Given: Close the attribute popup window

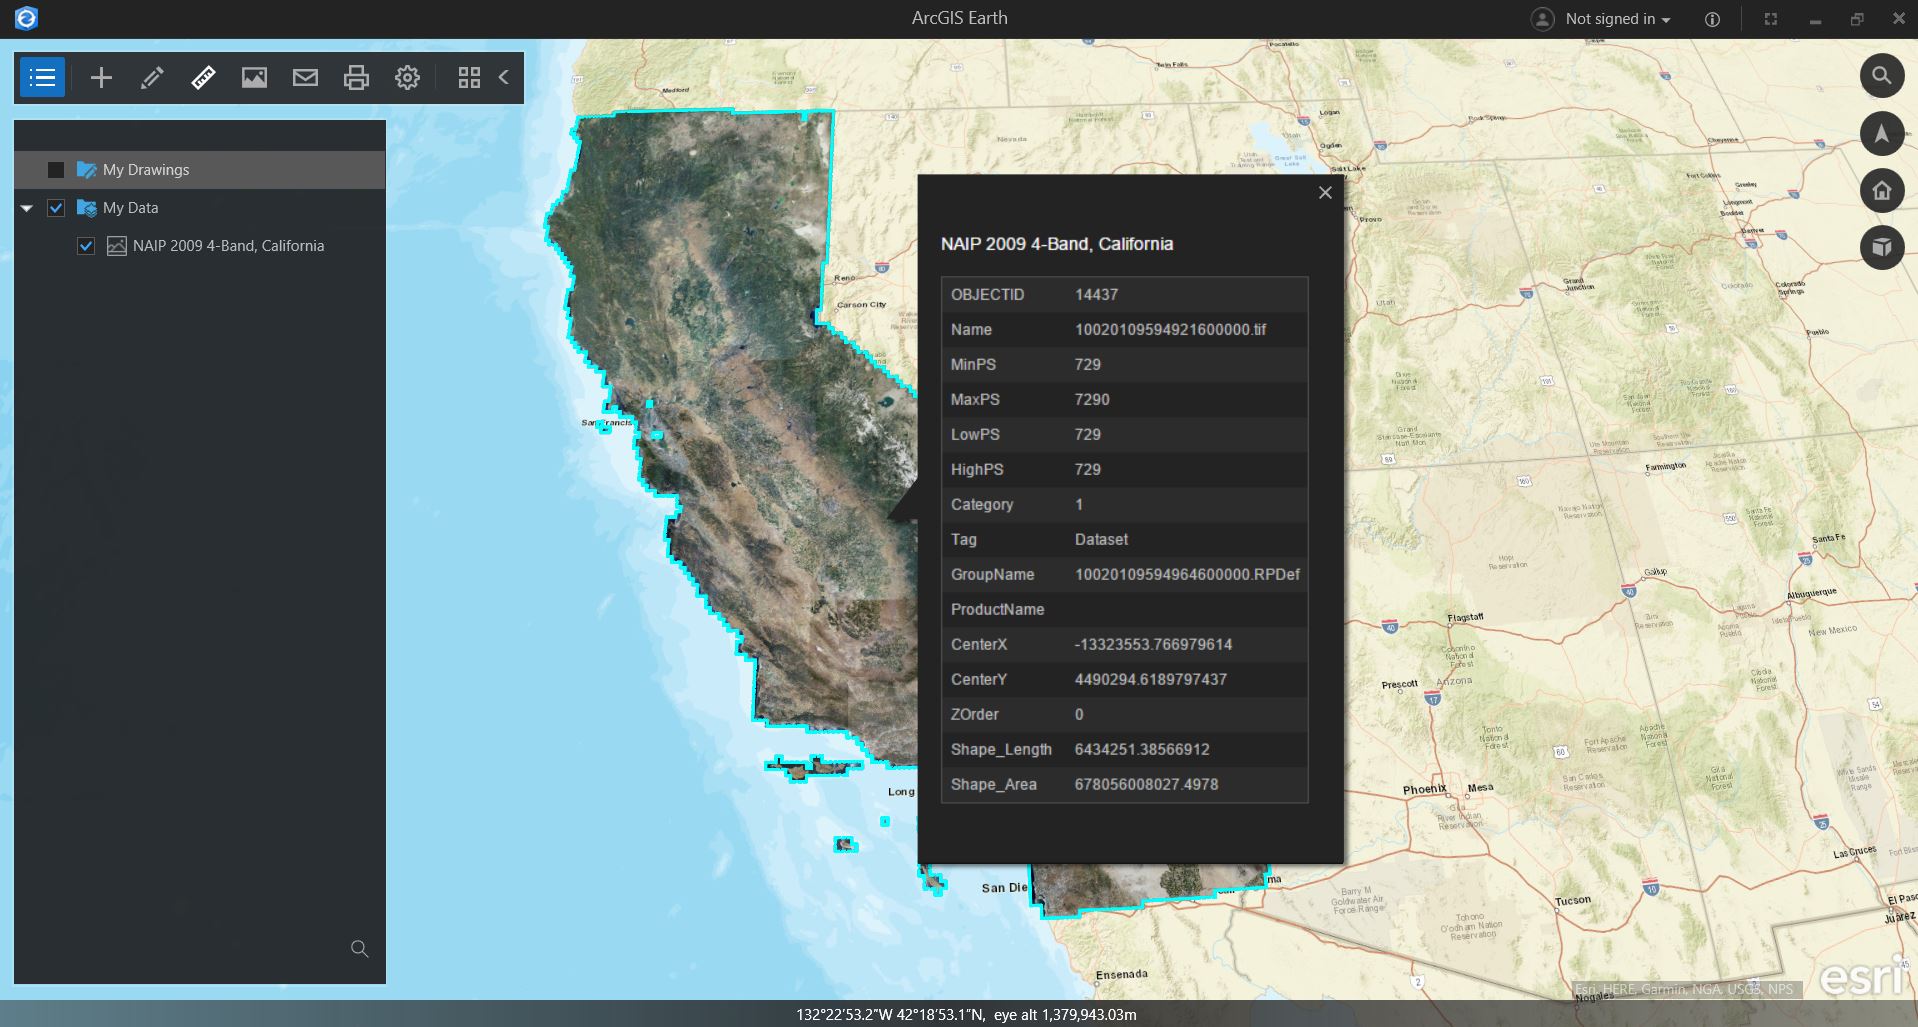Looking at the screenshot, I should pos(1325,193).
